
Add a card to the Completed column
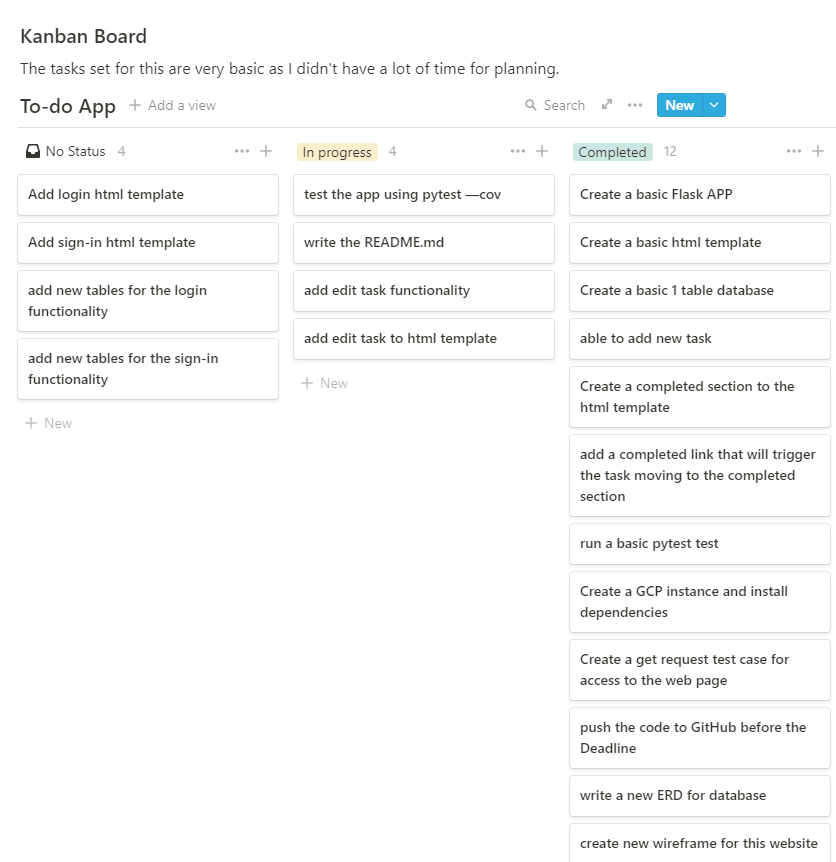pos(817,152)
